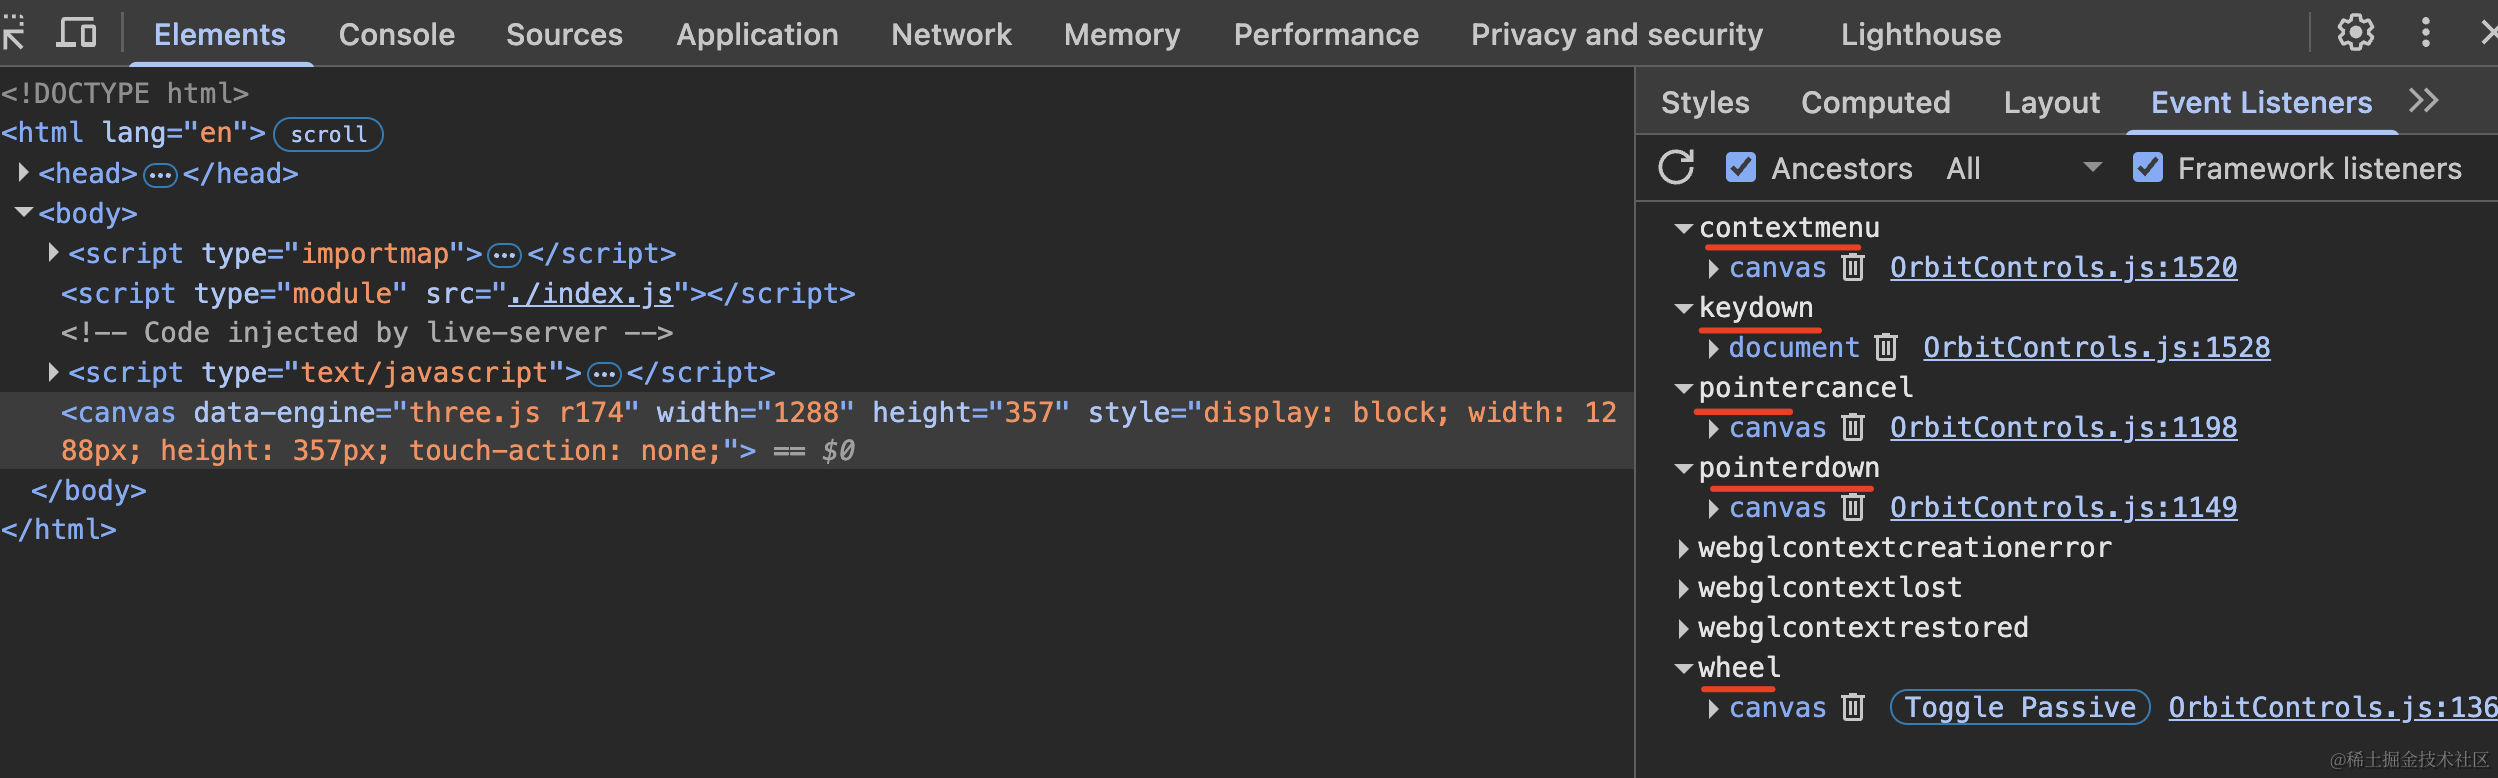This screenshot has height=778, width=2498.
Task: Expand collapsed head element ellipsis
Action: (x=160, y=176)
